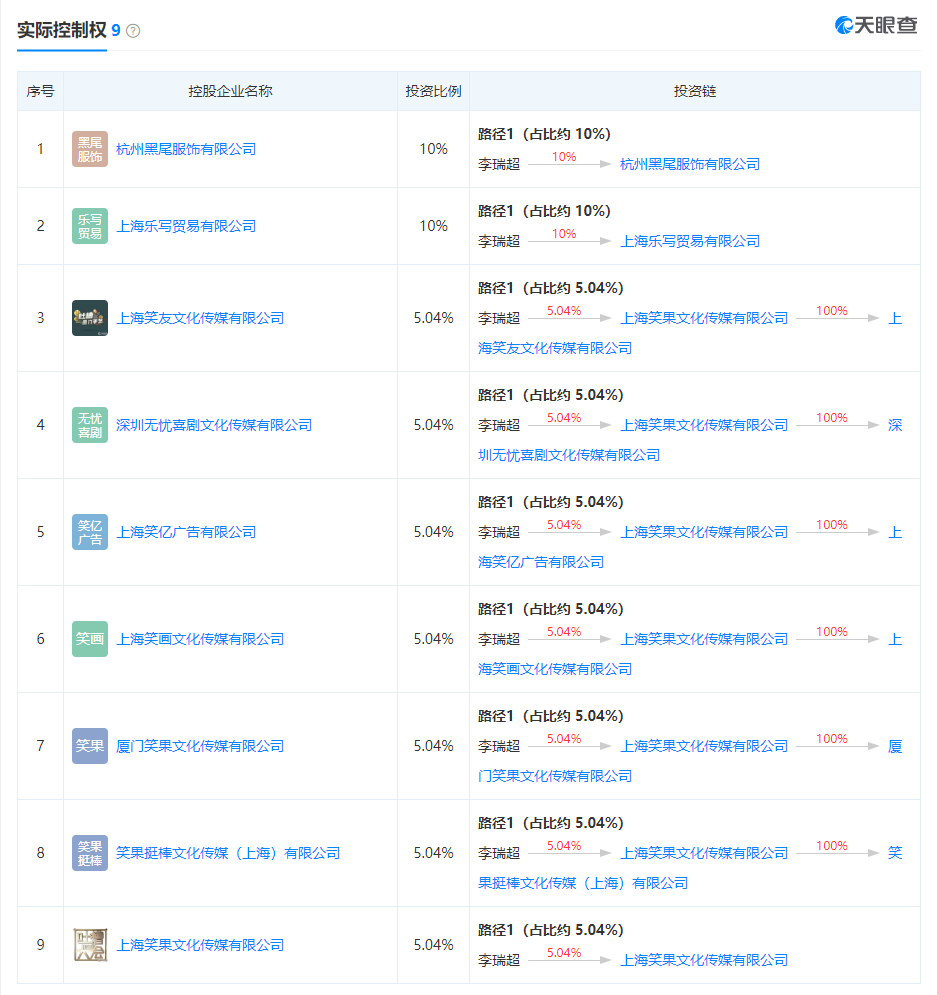Click wrapped link 门笑果文化传媒有限公司 in the chain
This screenshot has width=937, height=995.
(554, 776)
